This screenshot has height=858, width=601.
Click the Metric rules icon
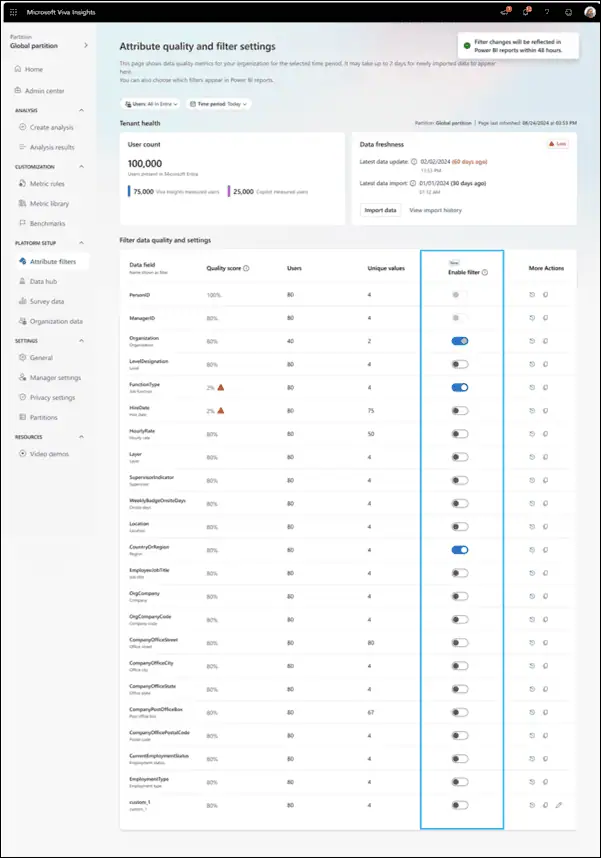click(22, 183)
